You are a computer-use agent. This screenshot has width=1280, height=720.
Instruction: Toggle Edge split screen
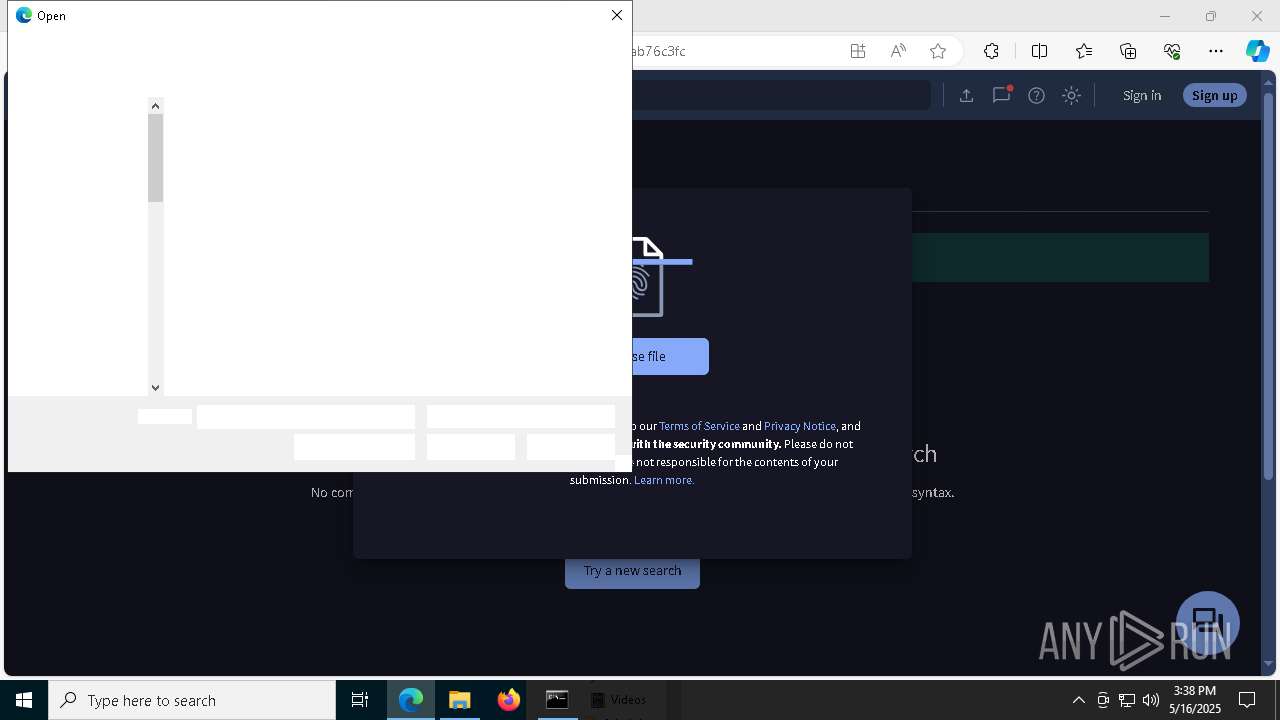[x=1039, y=51]
